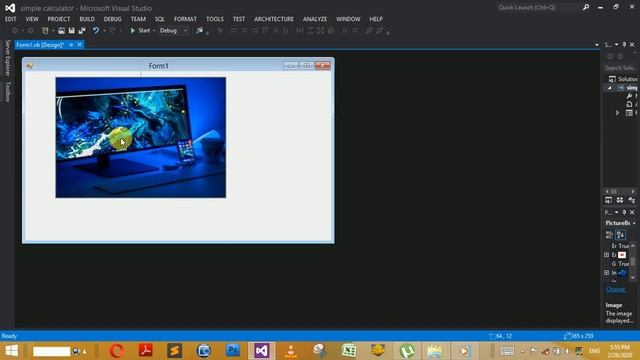The width and height of the screenshot is (640, 360).
Task: Open the TOOLS menu
Action: [215, 19]
